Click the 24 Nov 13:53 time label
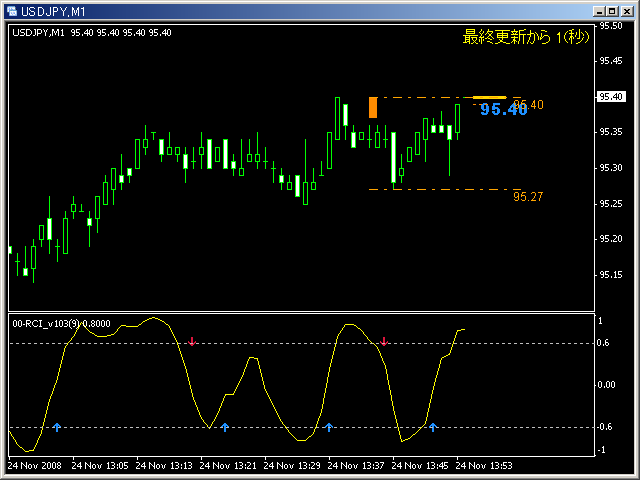This screenshot has height=480, width=640. pyautogui.click(x=484, y=466)
